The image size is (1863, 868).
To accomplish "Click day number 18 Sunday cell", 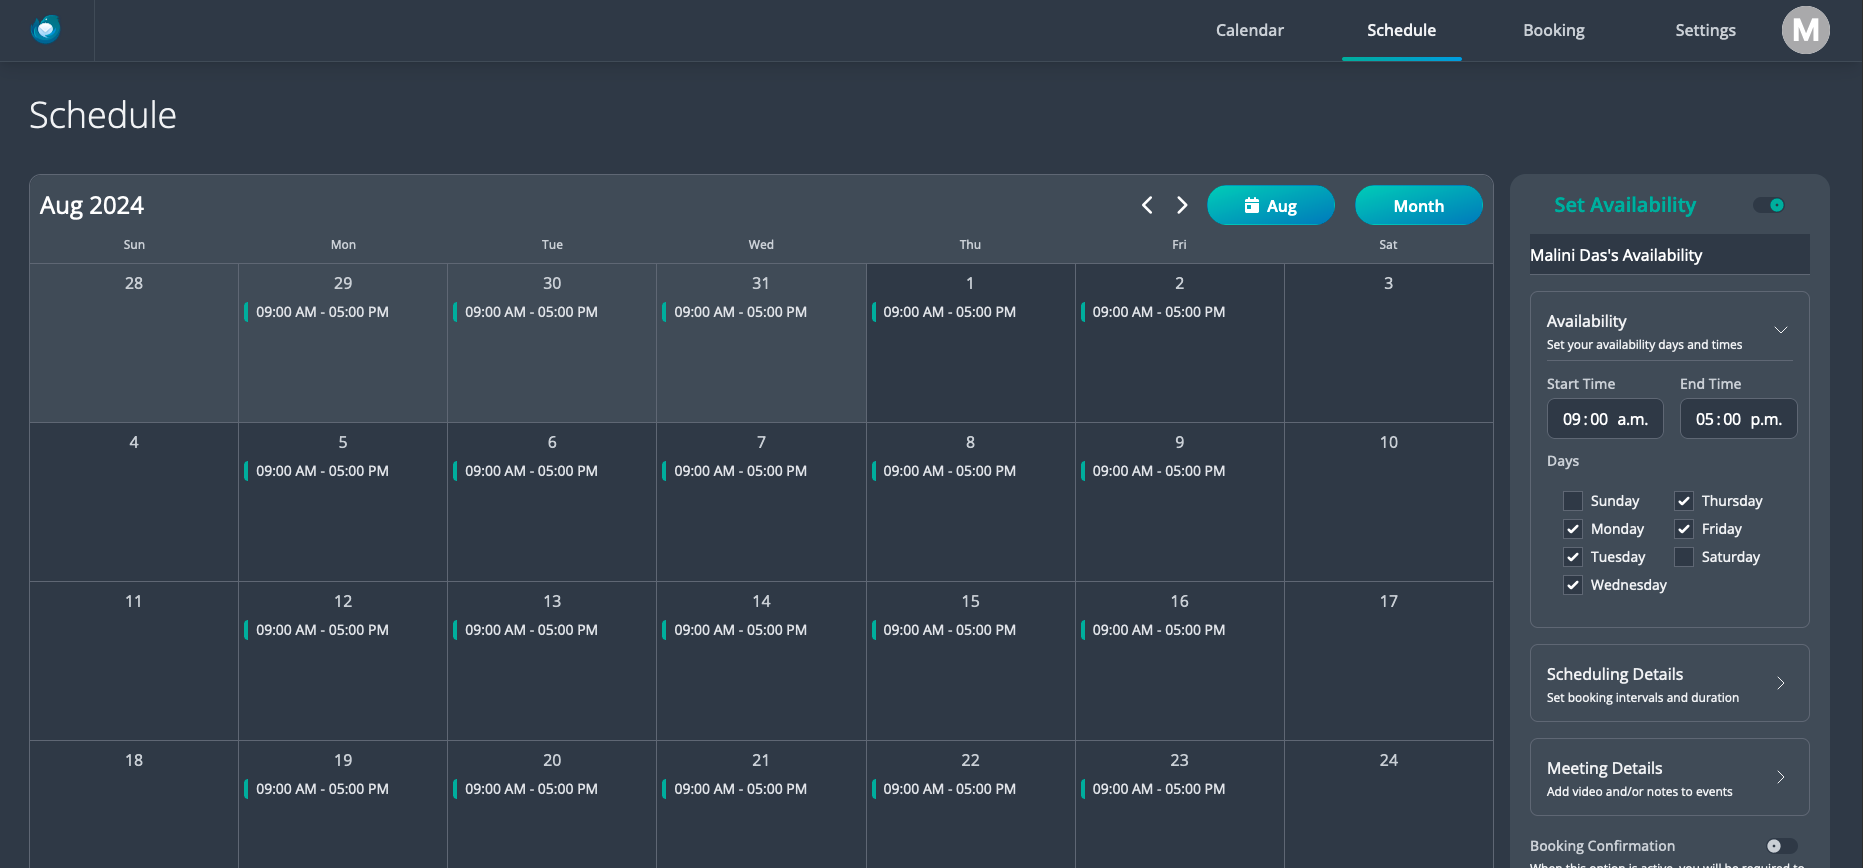I will coord(134,804).
